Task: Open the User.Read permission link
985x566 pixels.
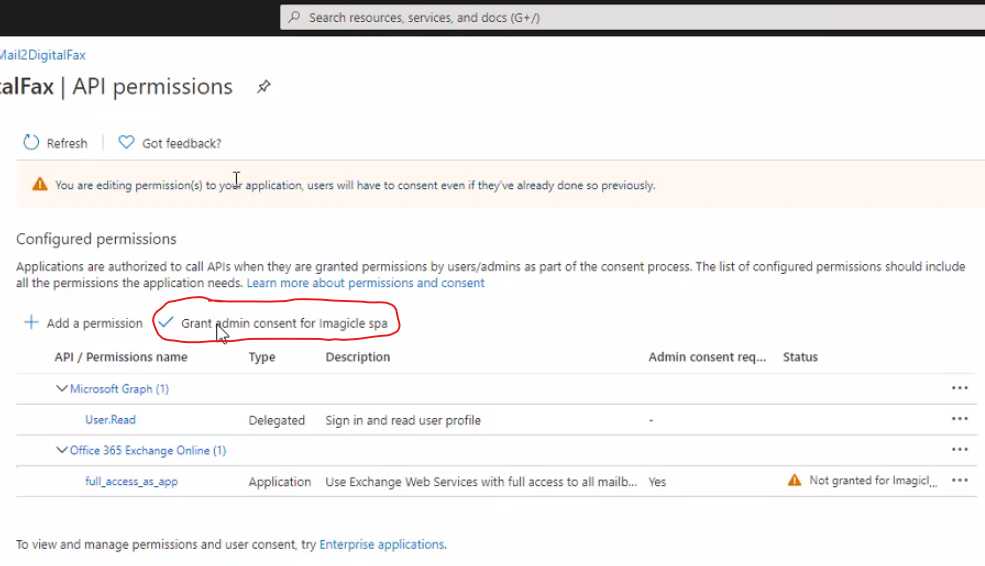Action: [x=110, y=420]
